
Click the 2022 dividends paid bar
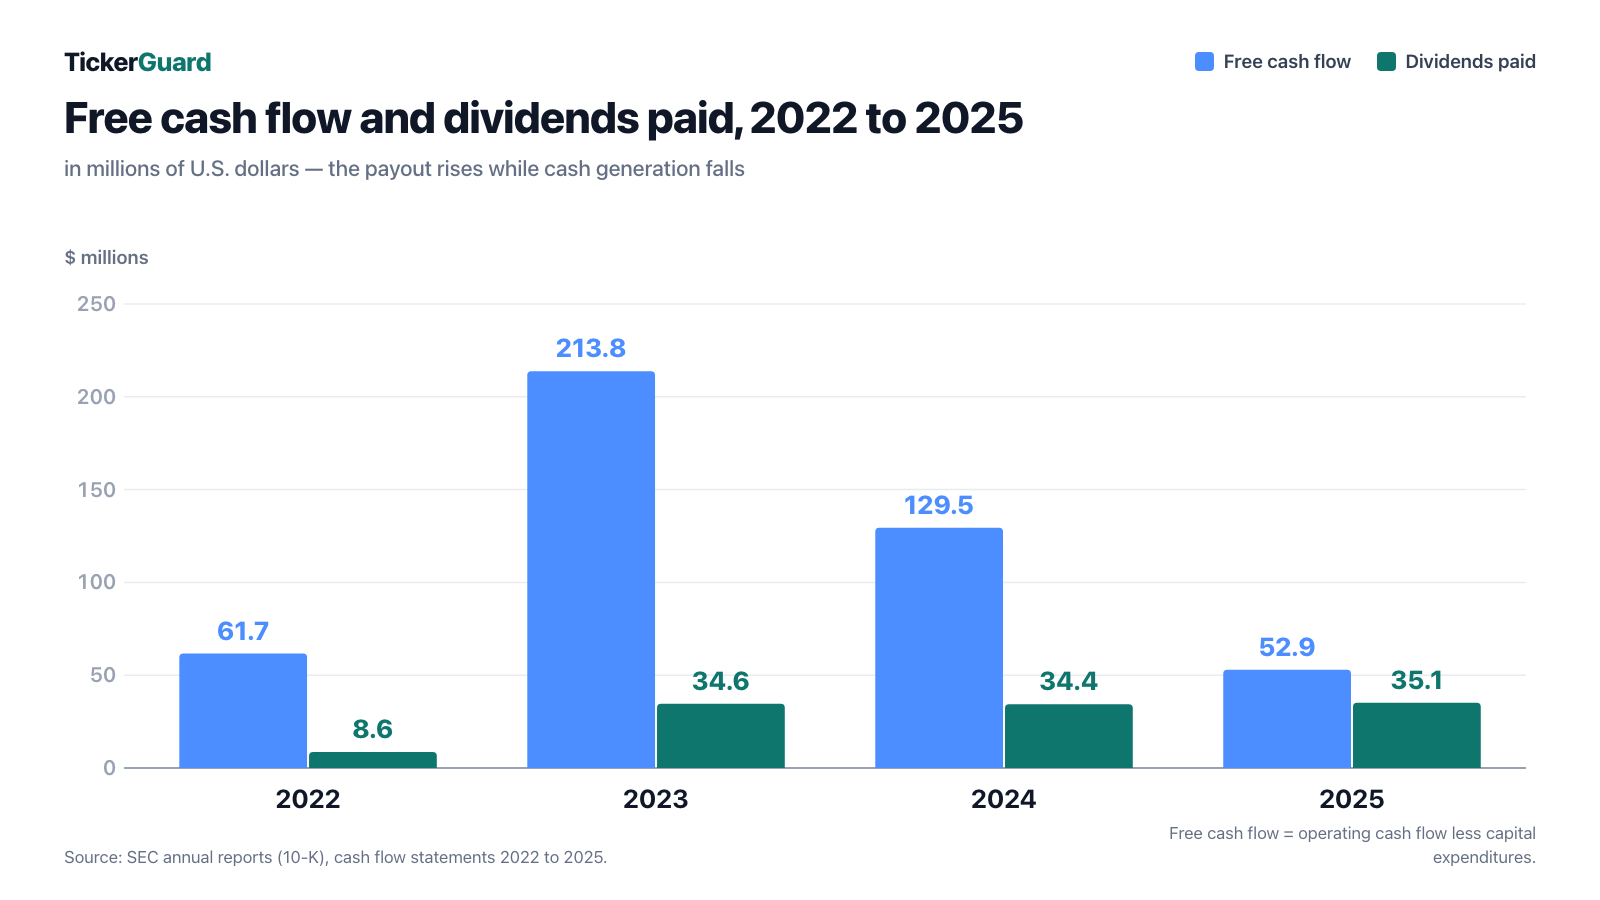(373, 760)
